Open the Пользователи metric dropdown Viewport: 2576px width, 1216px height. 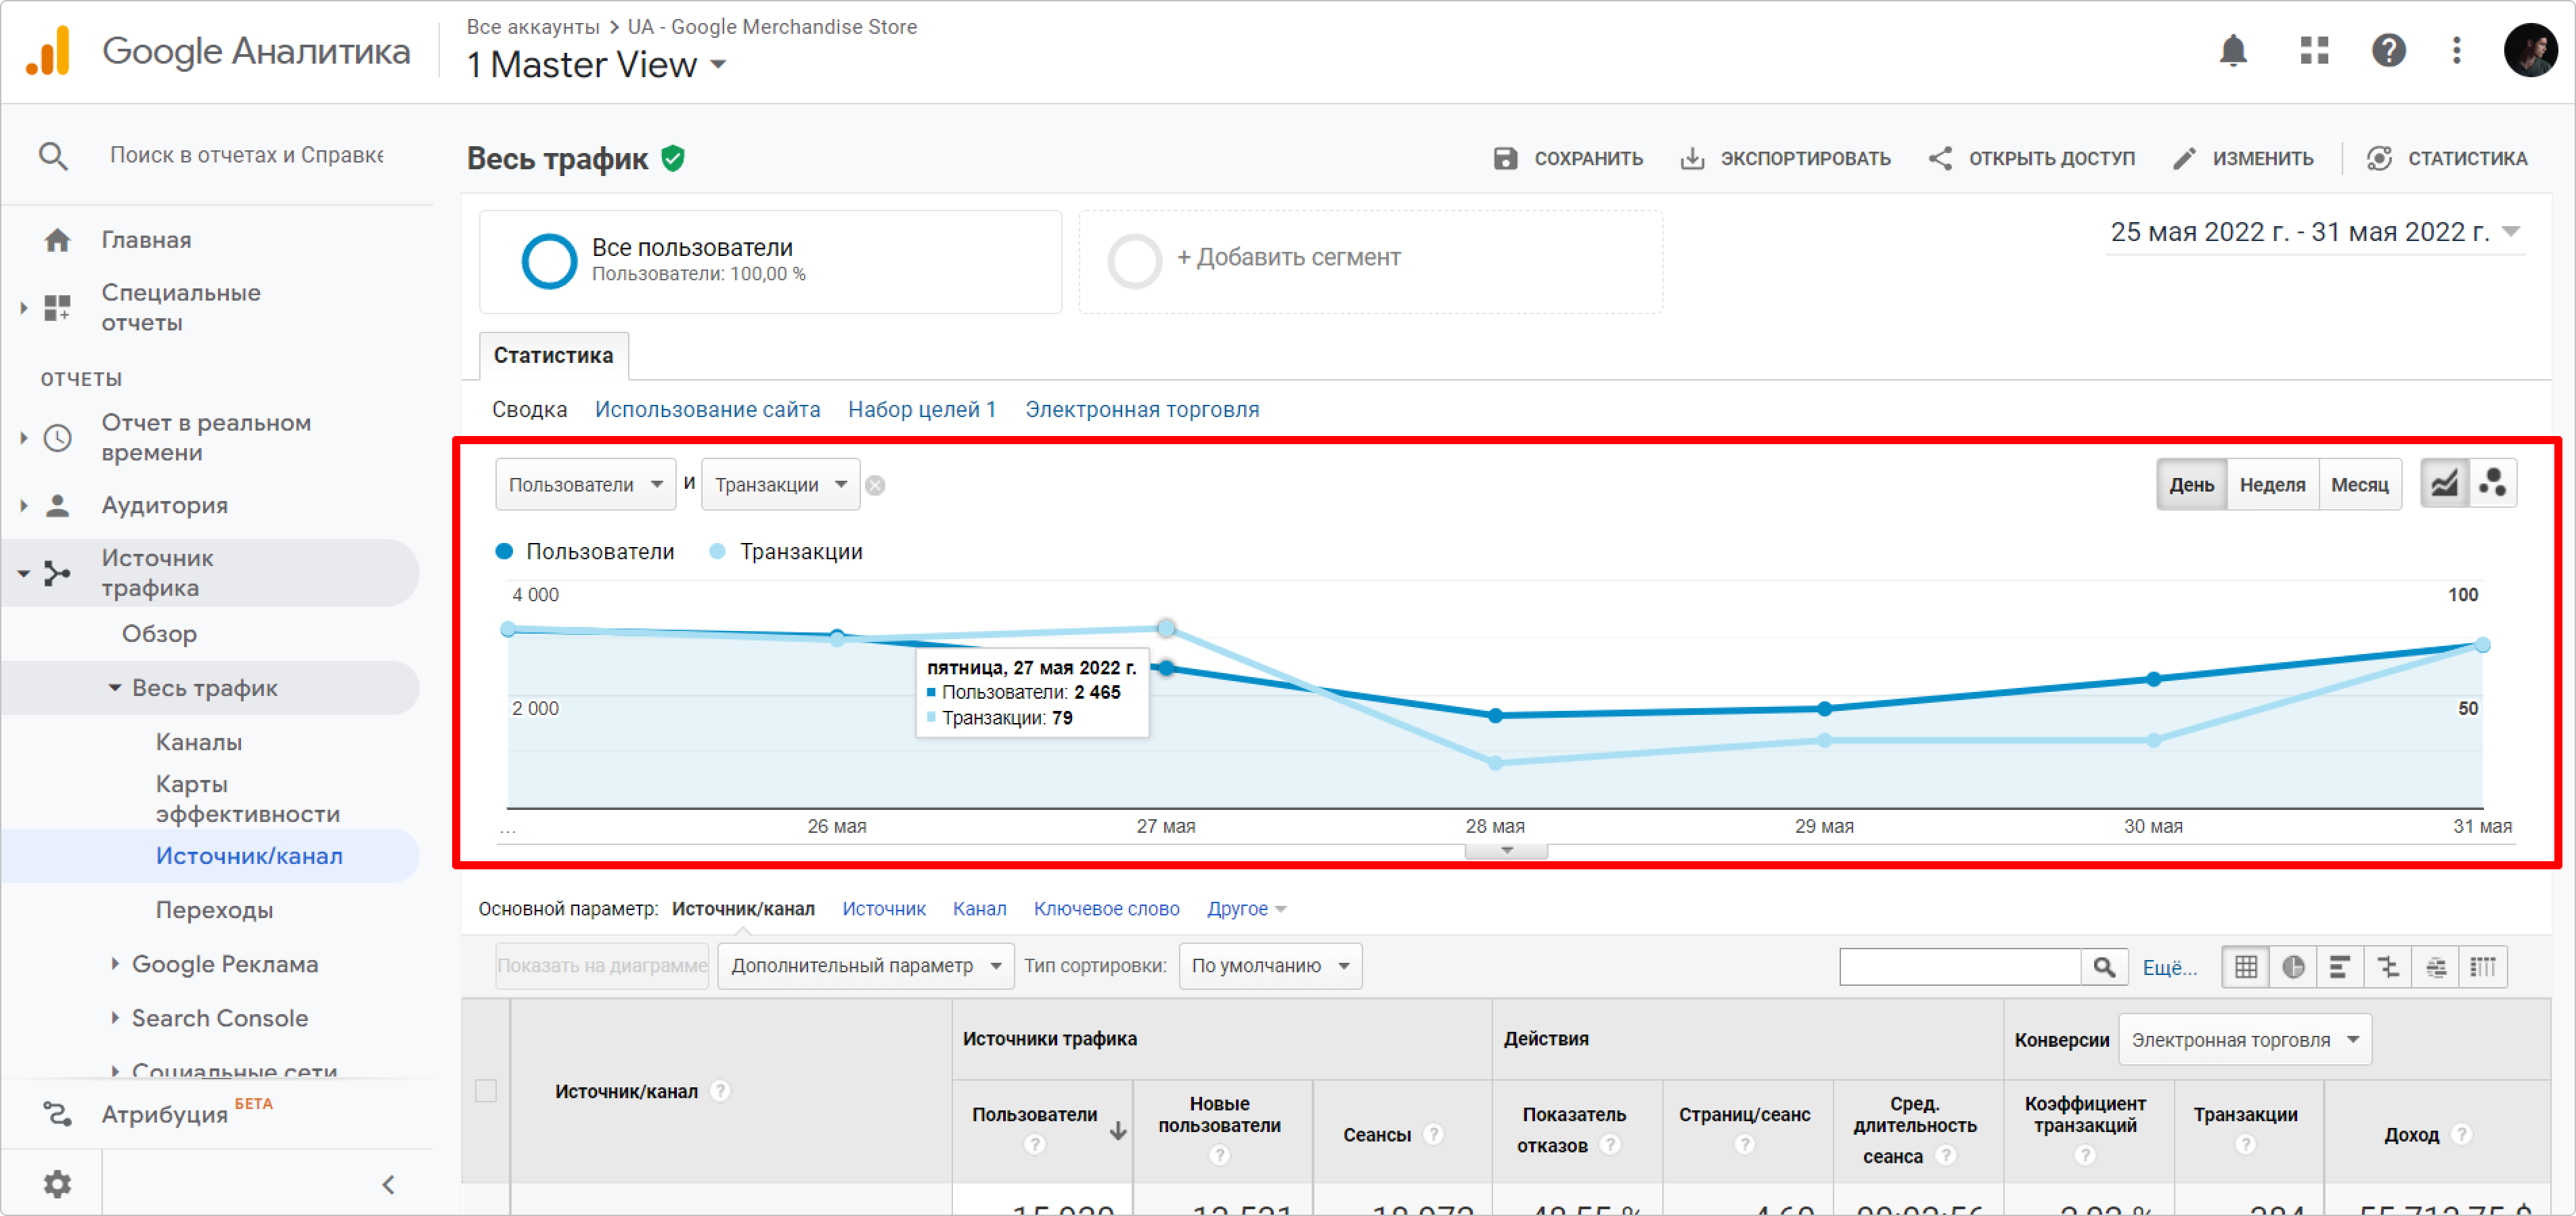[x=585, y=485]
